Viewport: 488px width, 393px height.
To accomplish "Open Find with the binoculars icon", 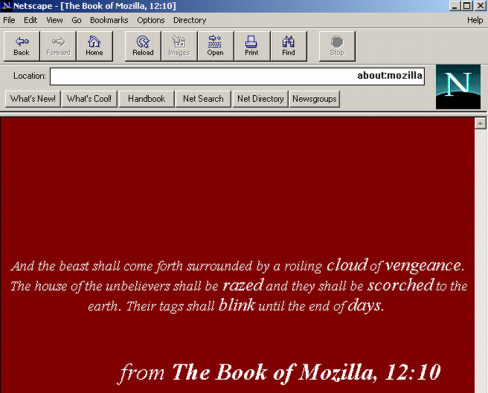I will 289,46.
